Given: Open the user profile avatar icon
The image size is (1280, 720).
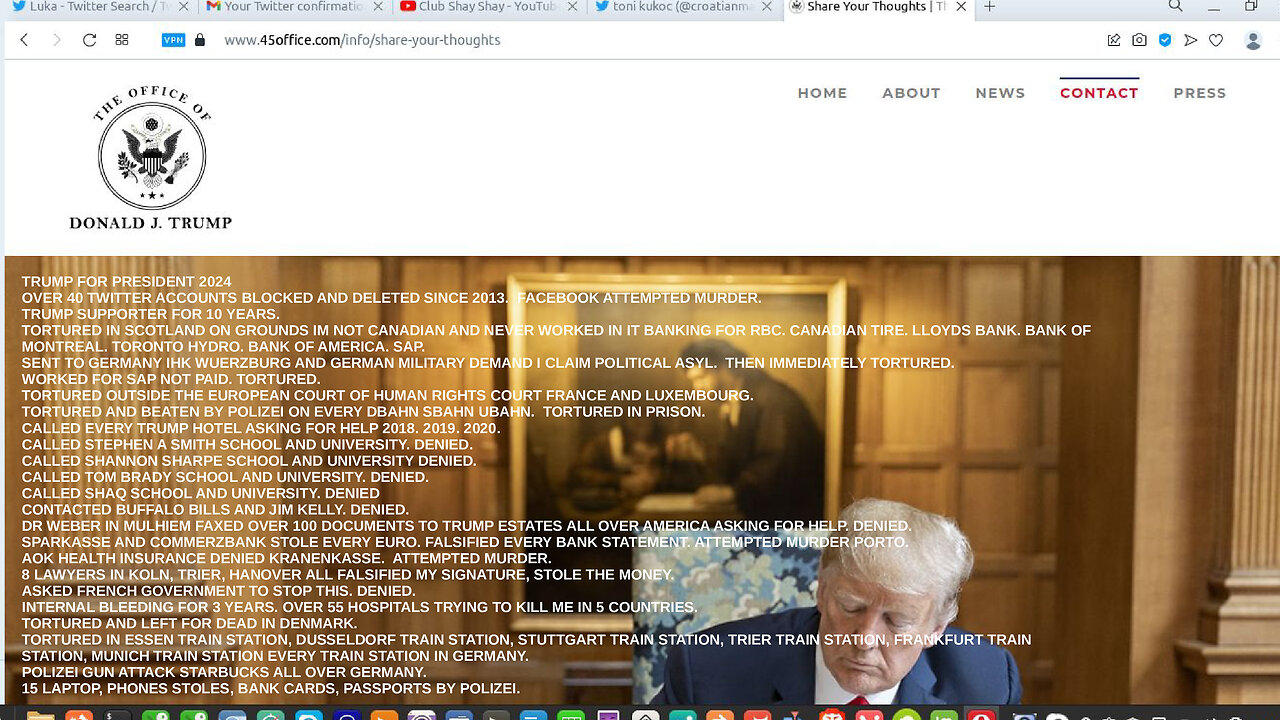Looking at the screenshot, I should coord(1253,40).
